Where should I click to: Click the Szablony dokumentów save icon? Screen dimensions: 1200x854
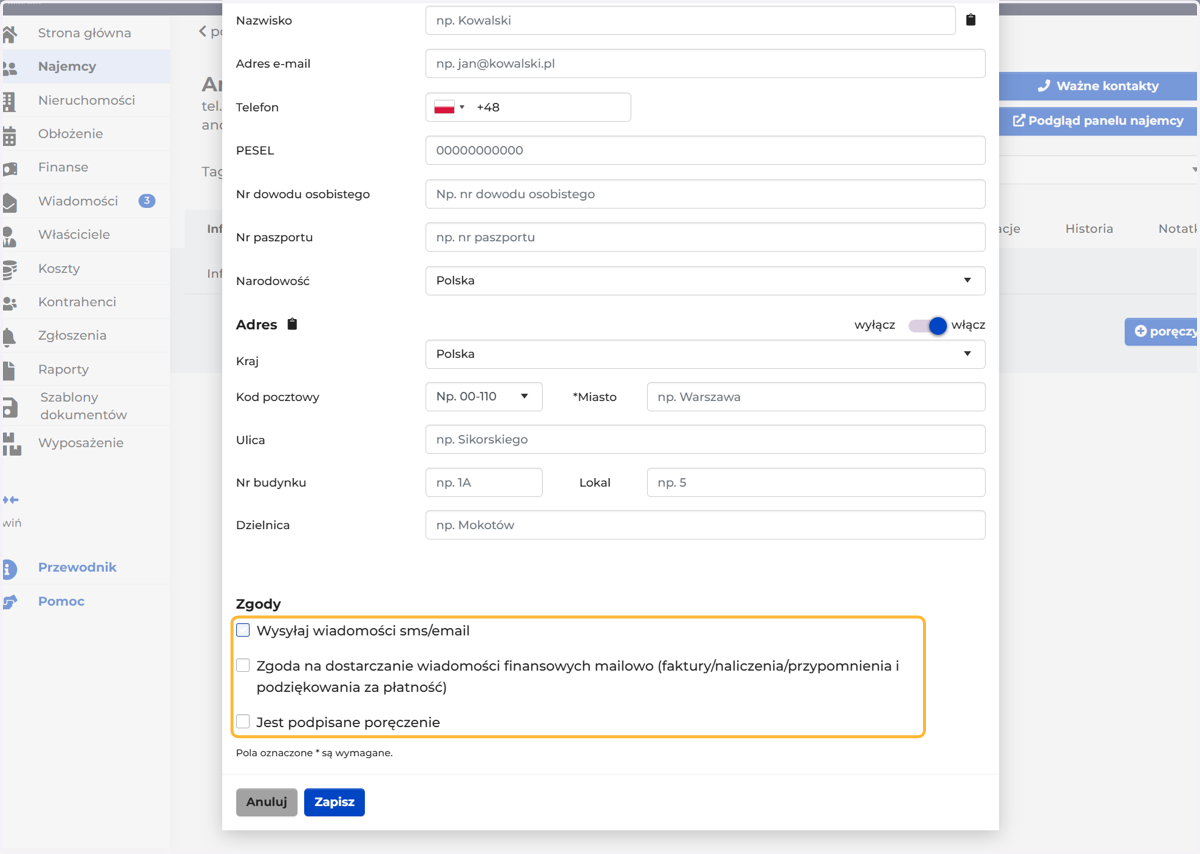9,407
